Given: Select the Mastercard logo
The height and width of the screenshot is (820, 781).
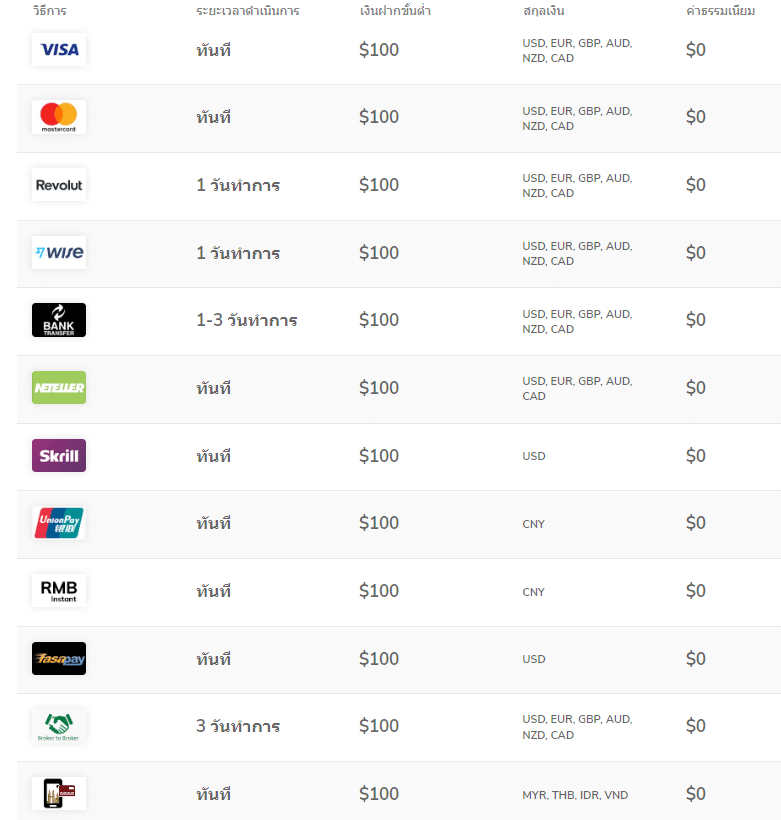Looking at the screenshot, I should pyautogui.click(x=59, y=117).
